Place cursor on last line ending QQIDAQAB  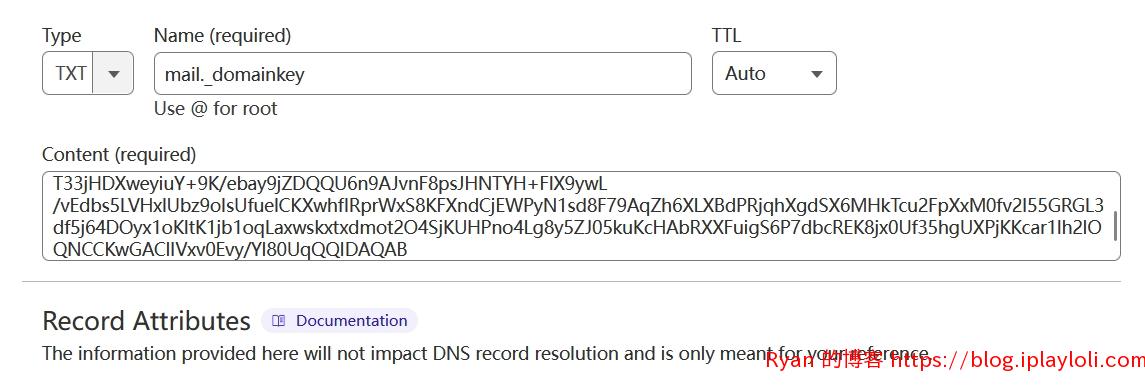[x=230, y=250]
